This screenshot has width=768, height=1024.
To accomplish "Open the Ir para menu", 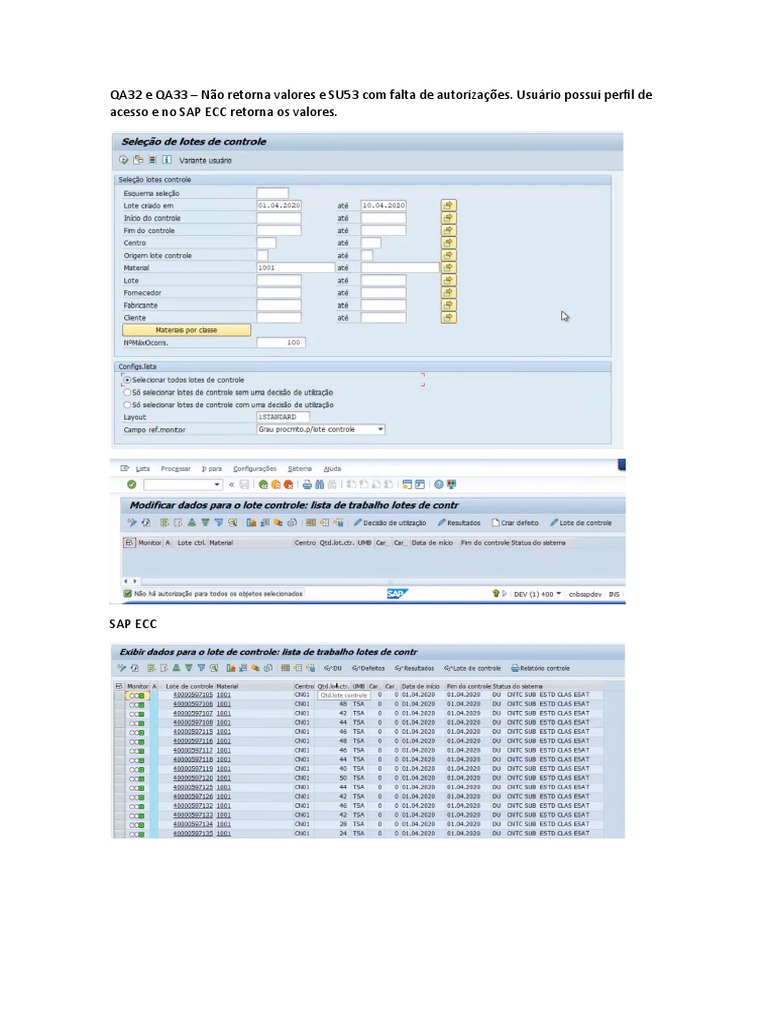I will click(212, 469).
